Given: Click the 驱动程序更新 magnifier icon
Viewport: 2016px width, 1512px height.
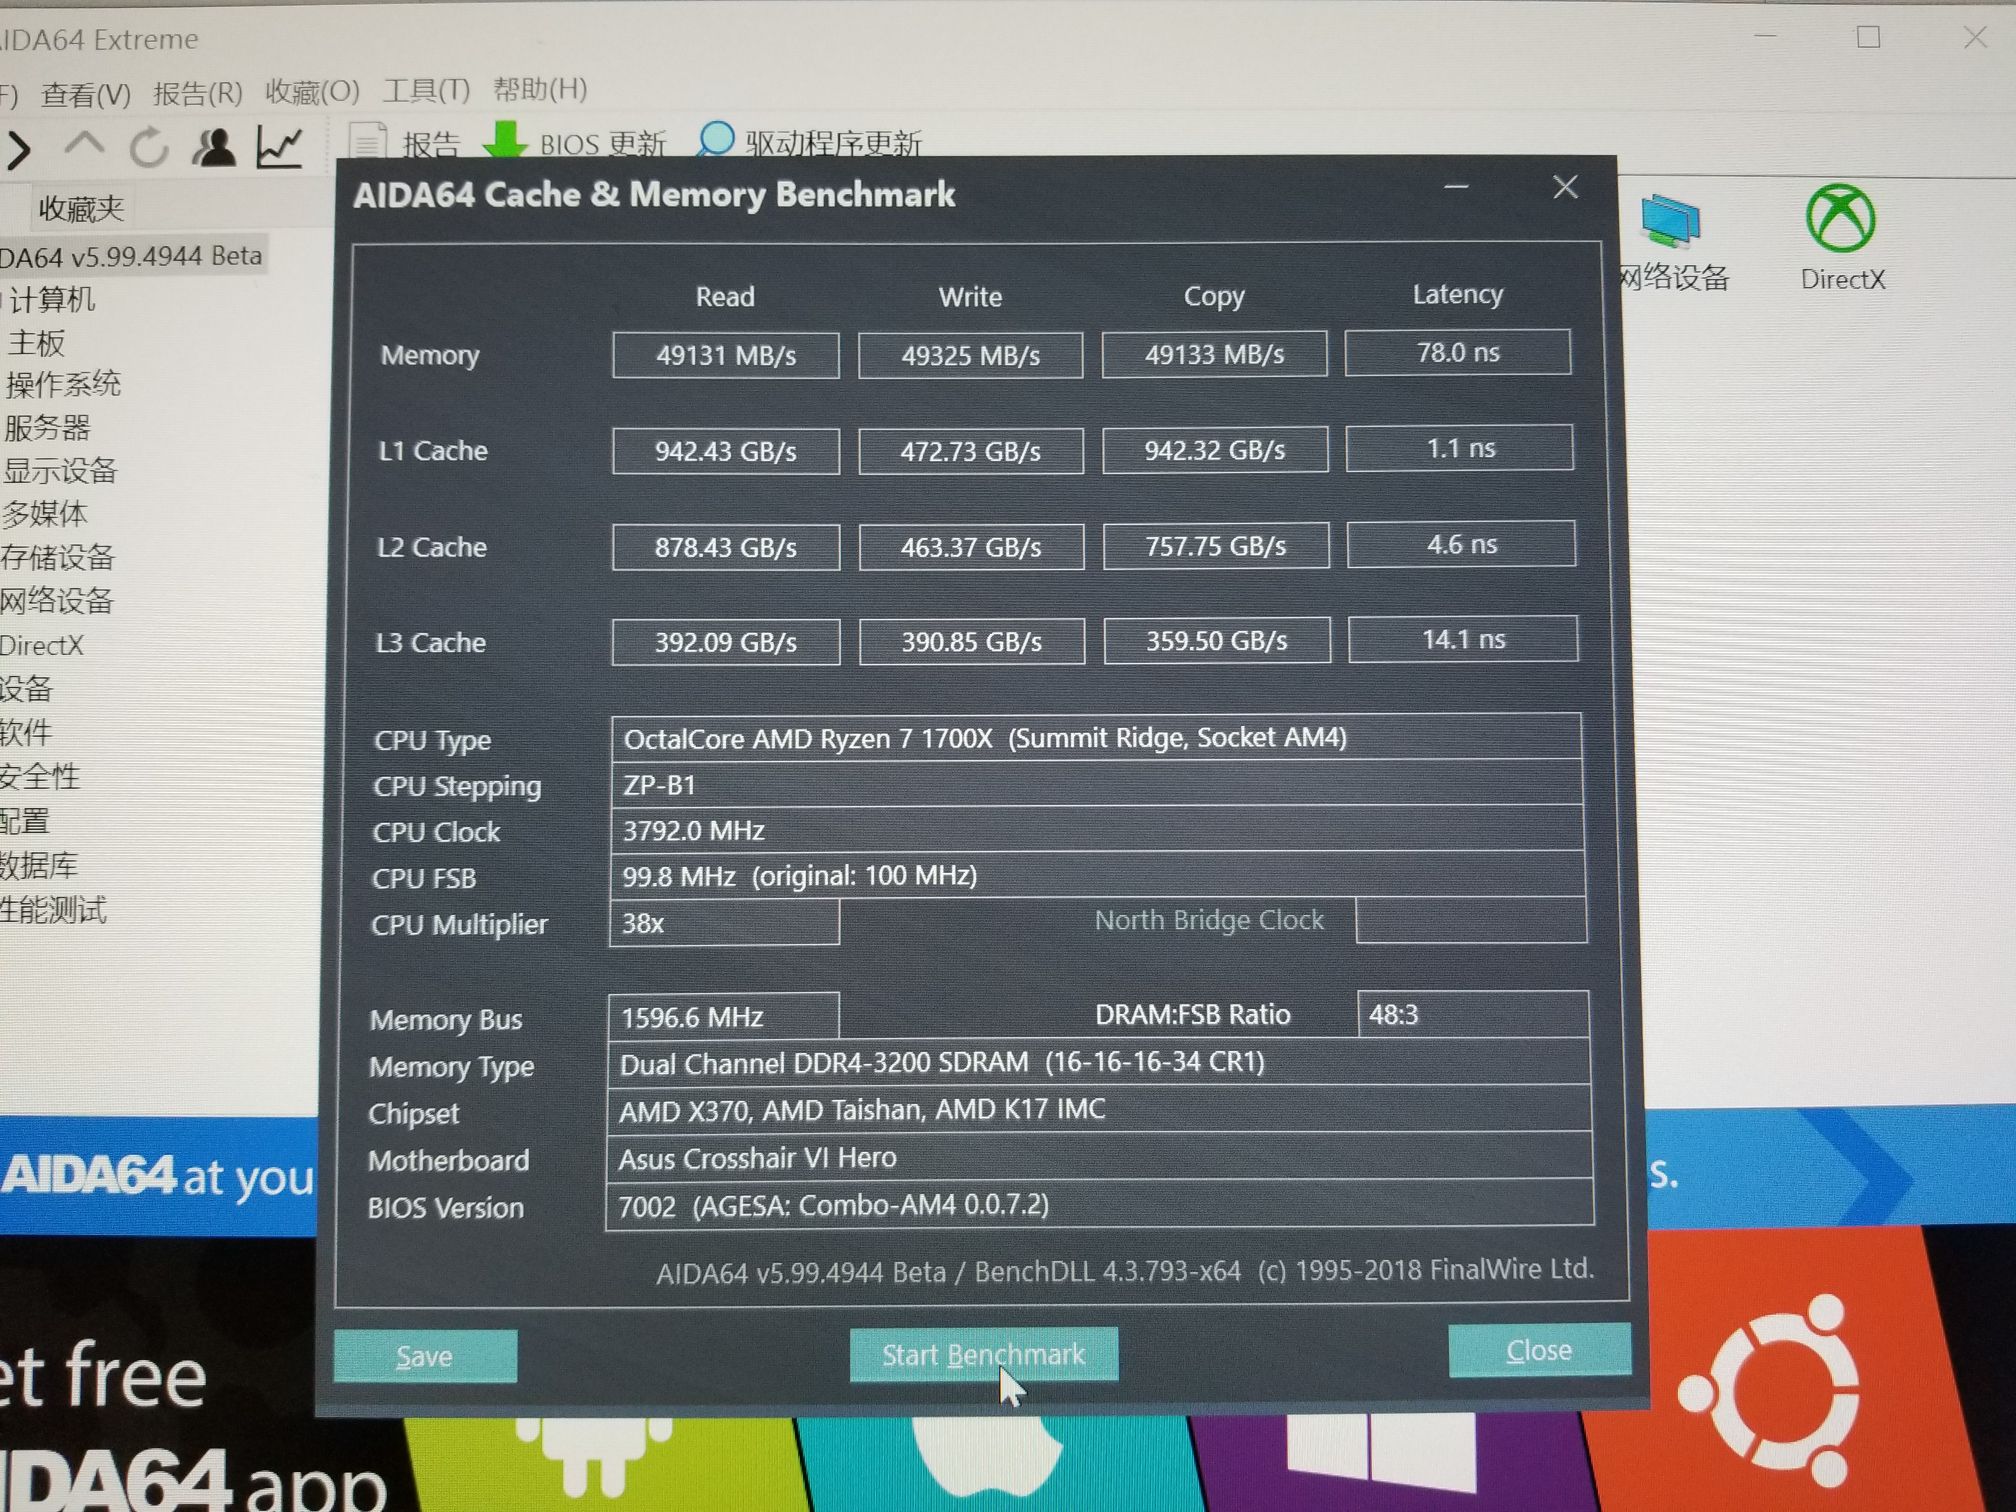Looking at the screenshot, I should [x=716, y=140].
